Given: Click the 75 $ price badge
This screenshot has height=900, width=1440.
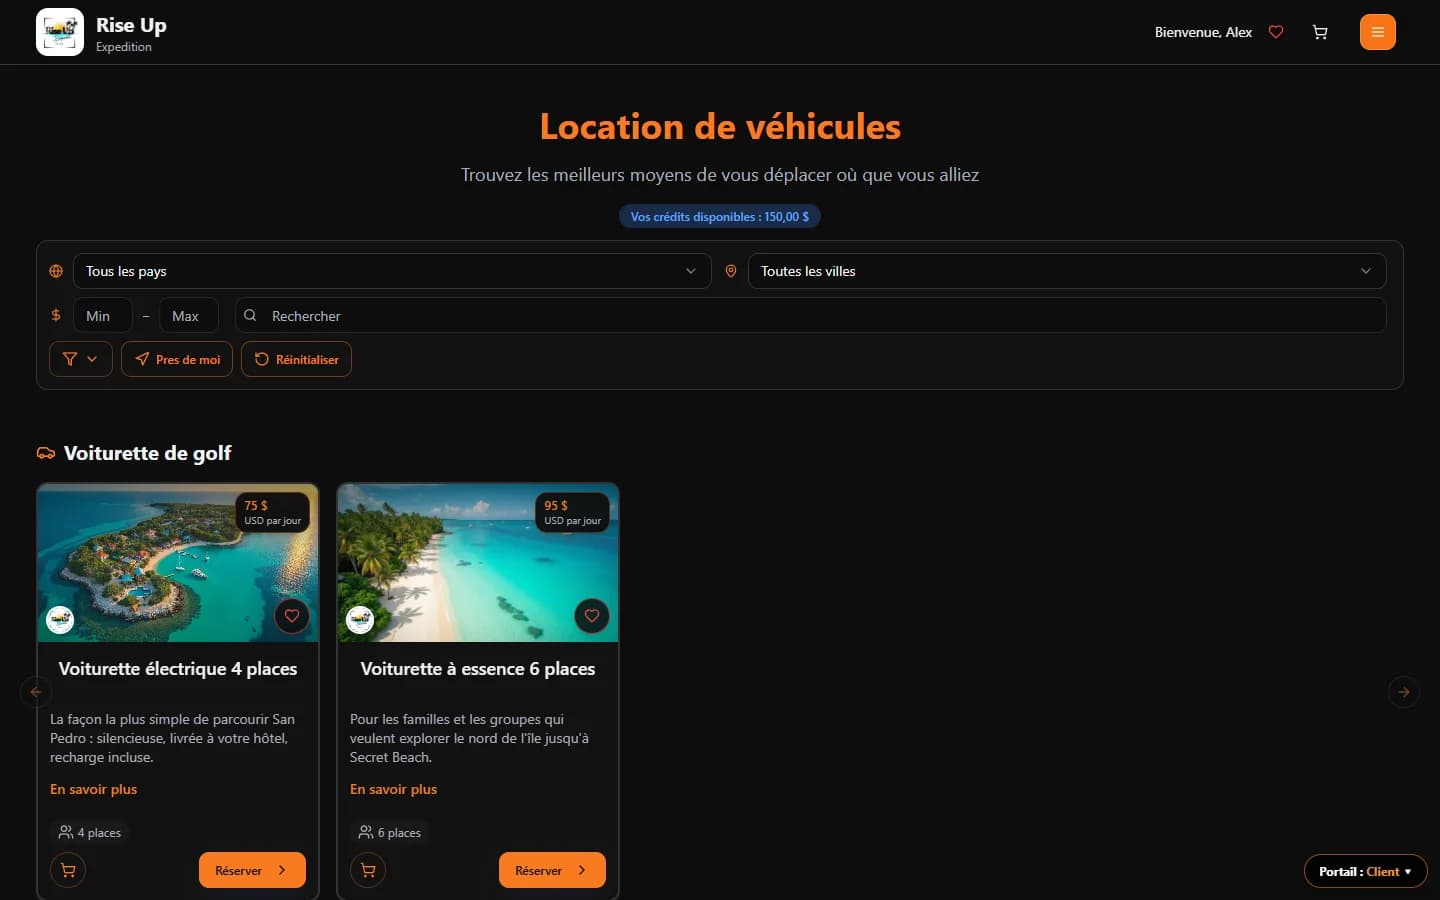Looking at the screenshot, I should (273, 512).
